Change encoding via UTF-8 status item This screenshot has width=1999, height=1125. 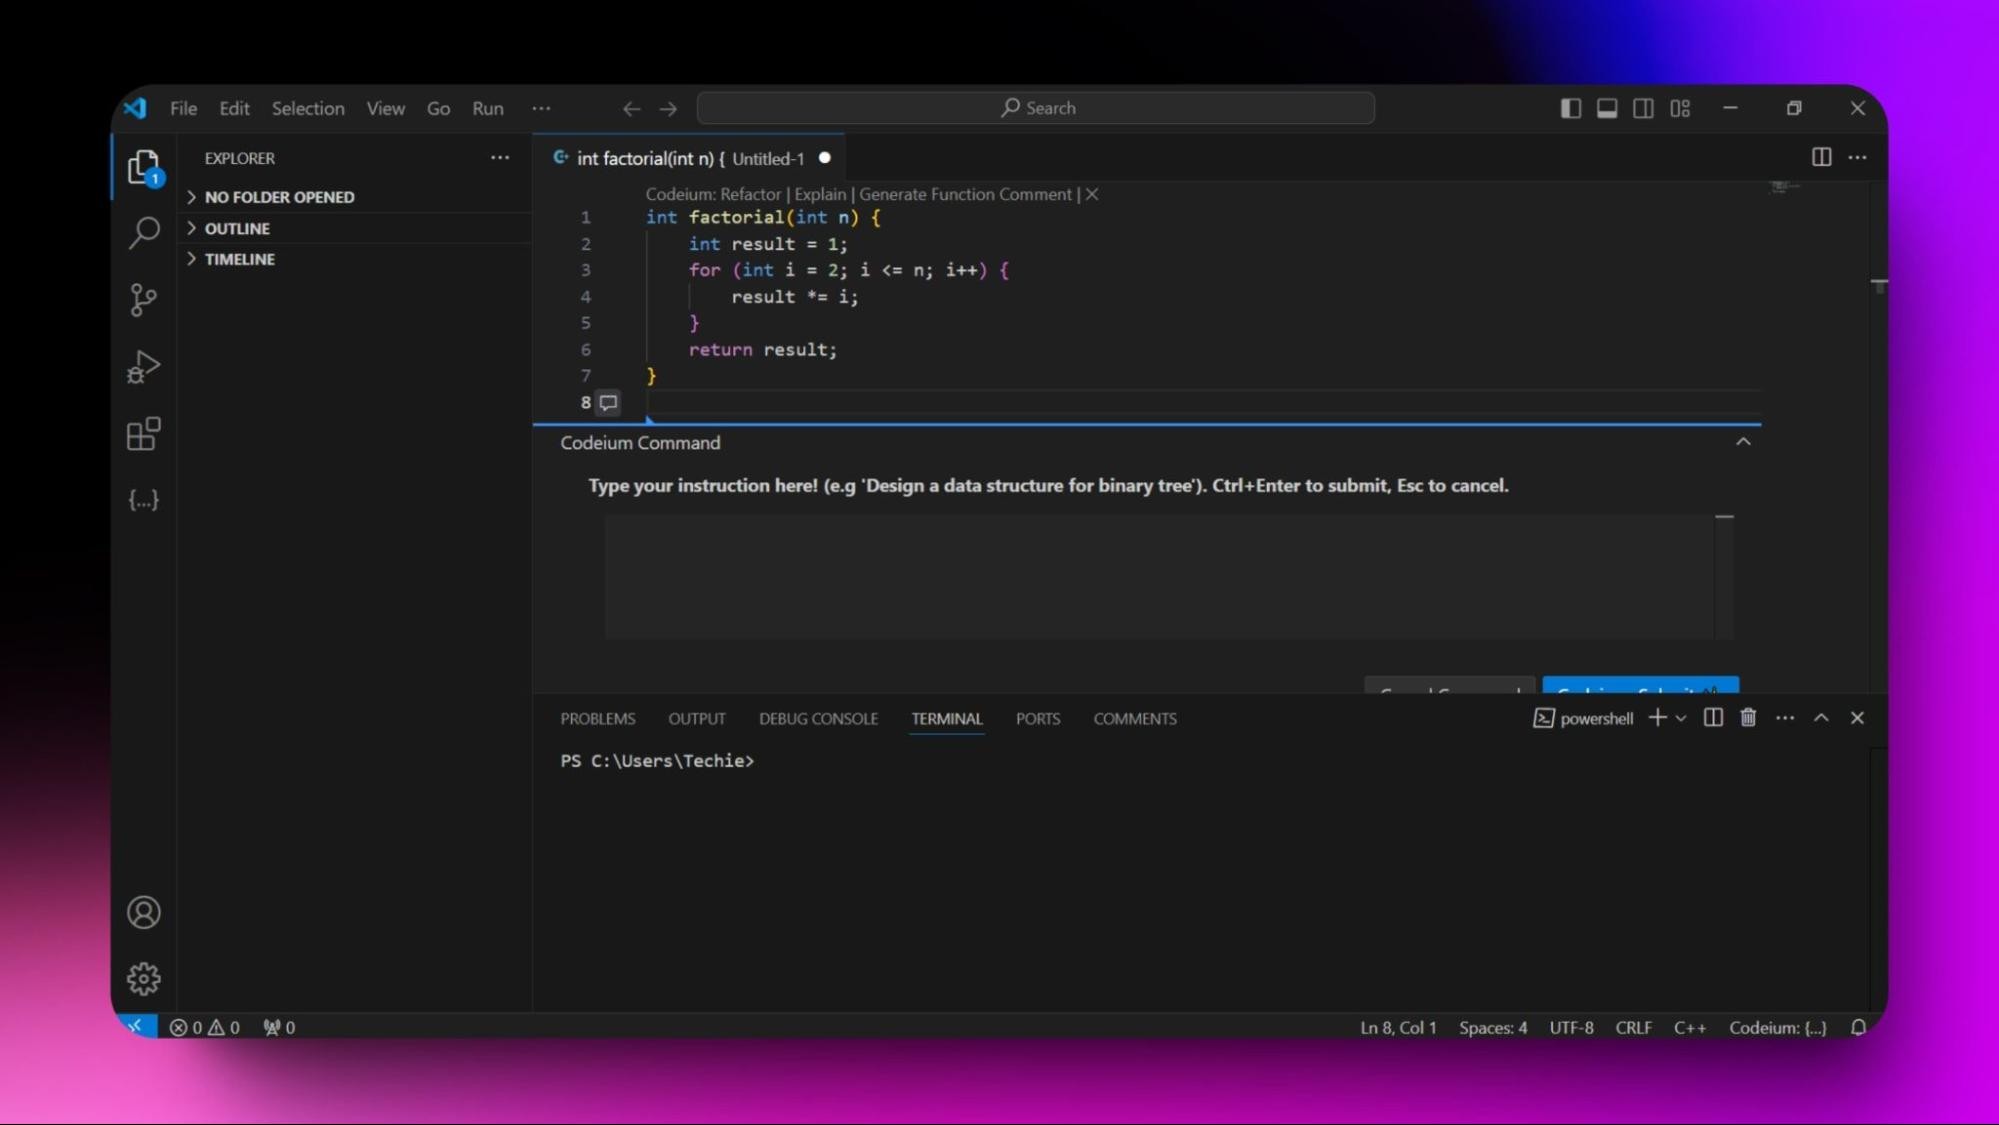(x=1571, y=1027)
